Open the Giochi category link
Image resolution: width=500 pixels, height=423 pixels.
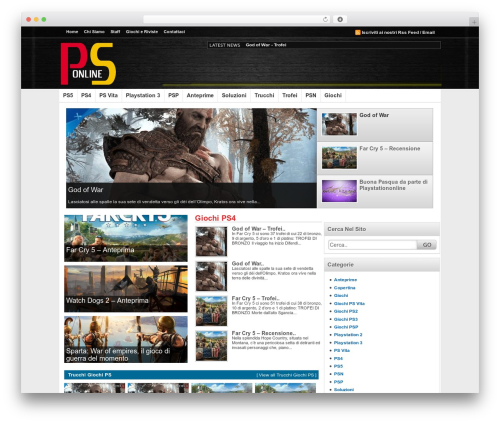point(341,296)
